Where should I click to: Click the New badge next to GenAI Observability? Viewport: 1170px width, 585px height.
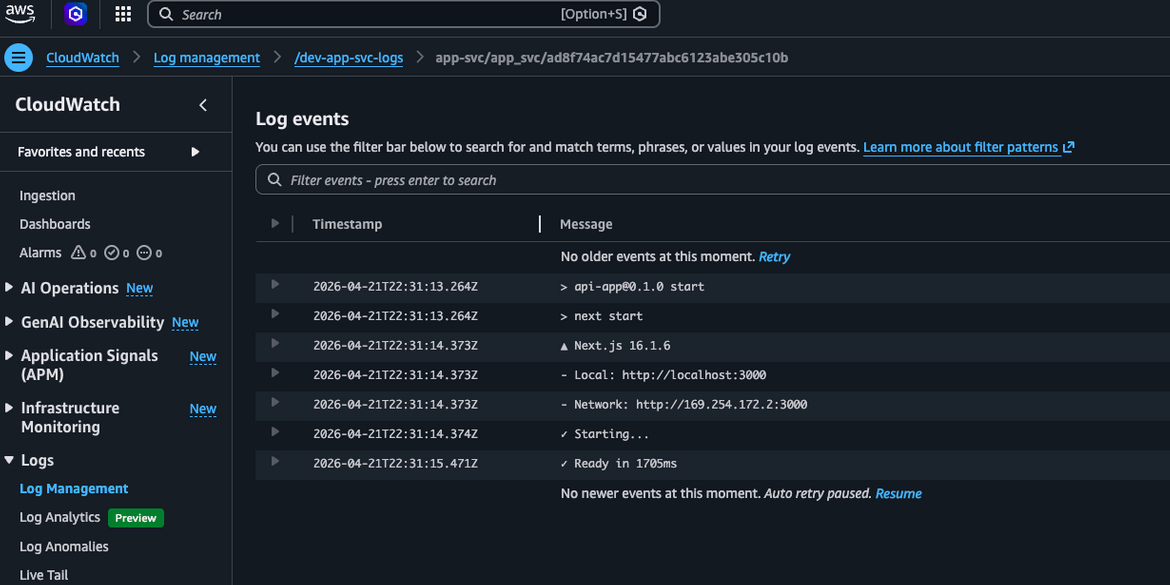[x=185, y=322]
